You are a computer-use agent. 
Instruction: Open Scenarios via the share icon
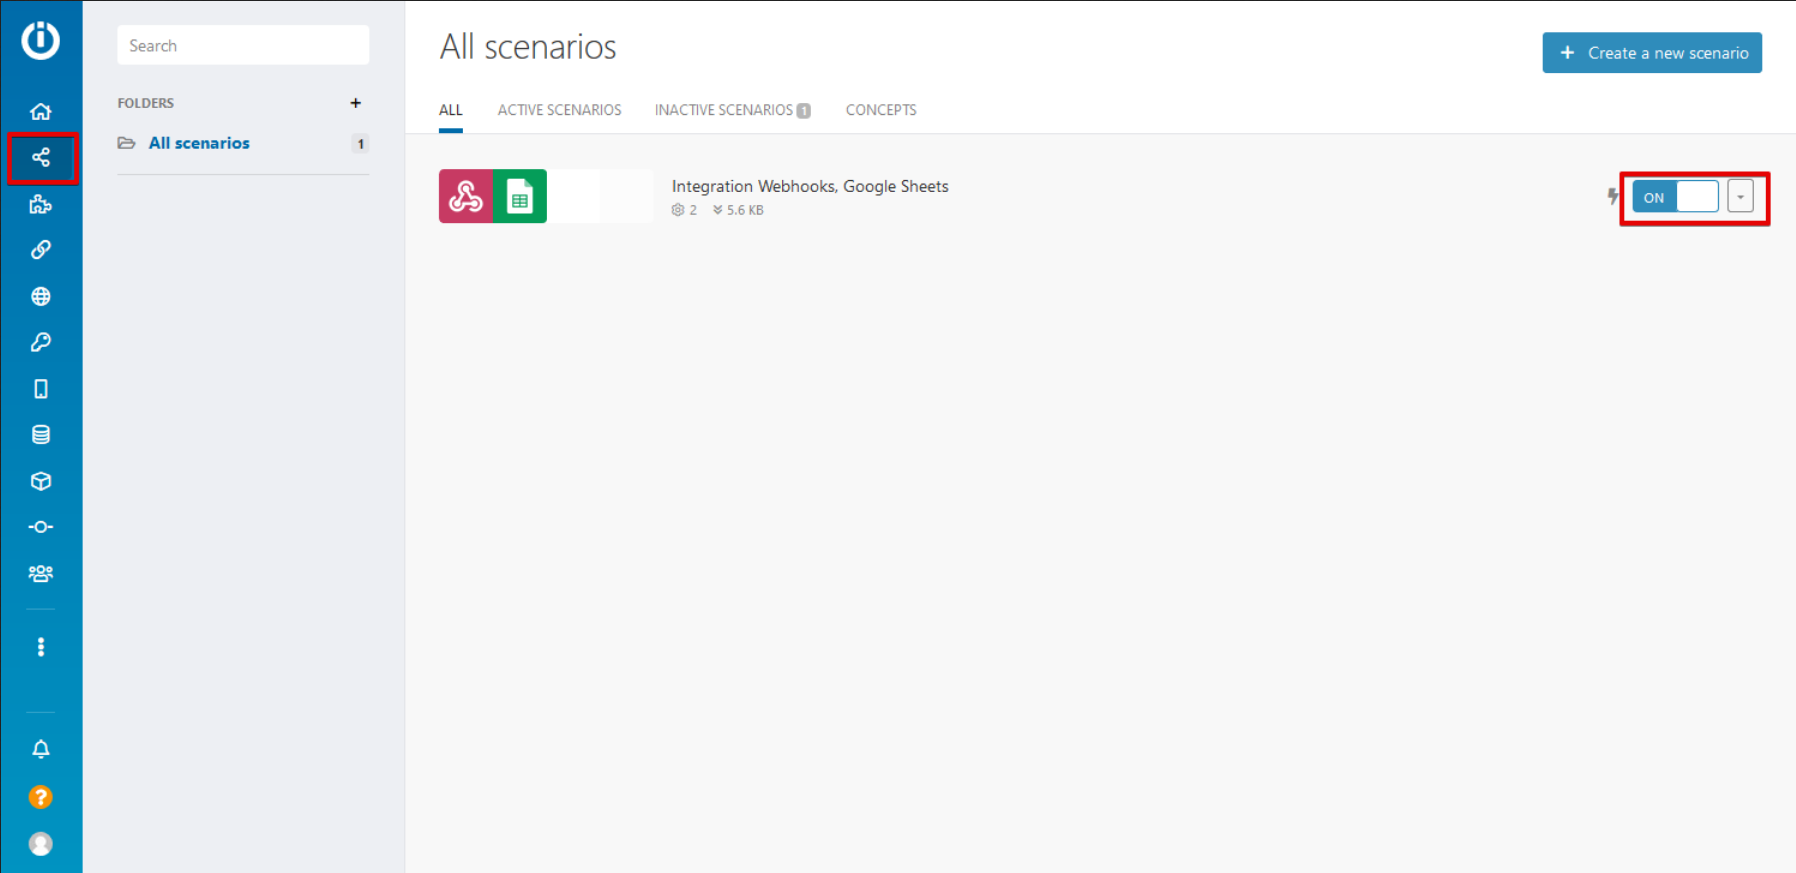[x=41, y=157]
